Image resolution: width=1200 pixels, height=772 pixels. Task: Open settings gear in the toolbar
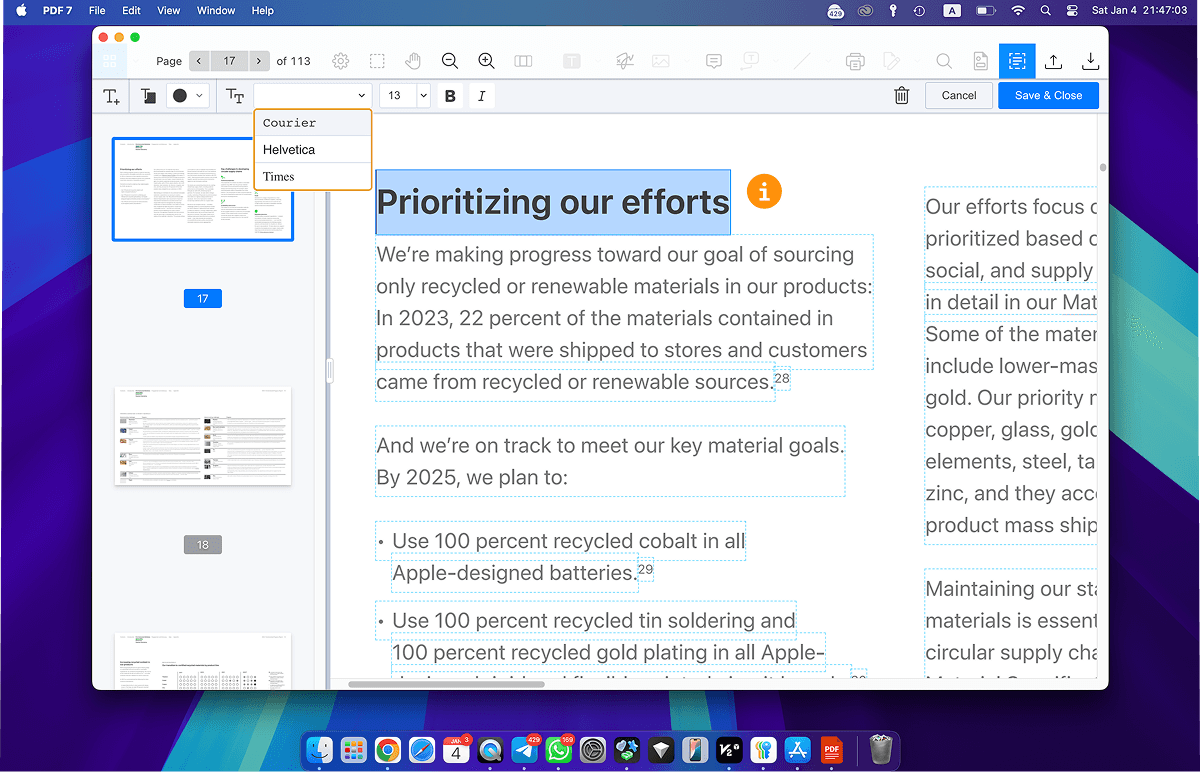(341, 61)
